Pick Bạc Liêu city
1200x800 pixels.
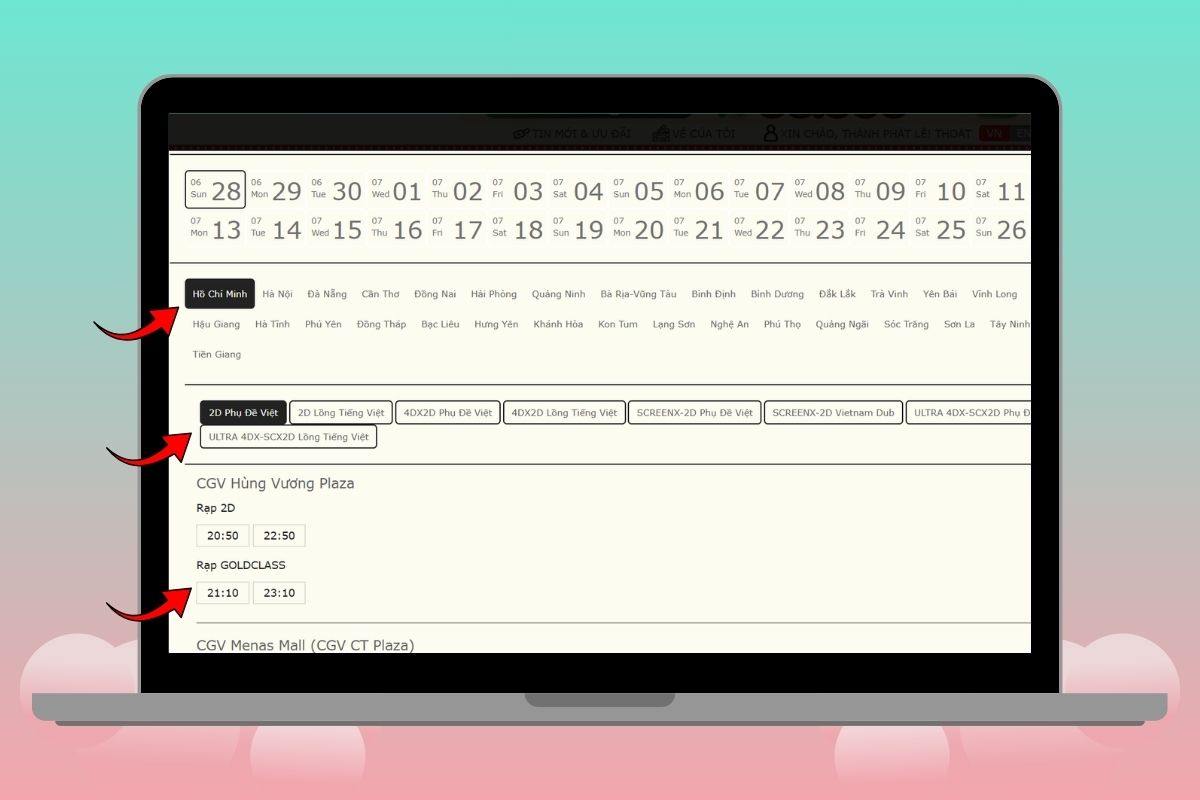[440, 324]
